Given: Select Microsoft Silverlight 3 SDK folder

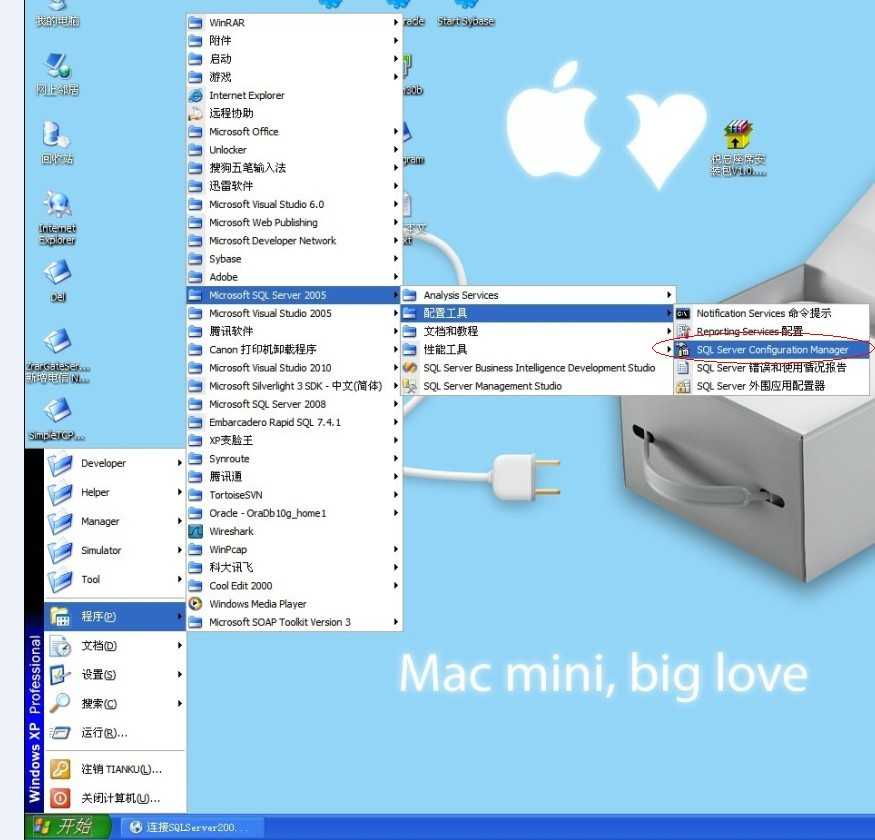Looking at the screenshot, I should [294, 386].
